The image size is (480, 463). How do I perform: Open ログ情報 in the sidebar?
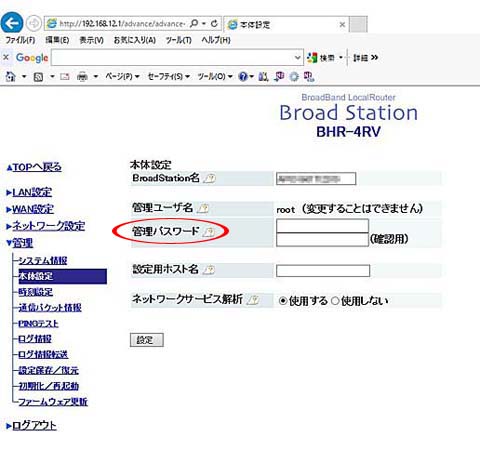tap(35, 339)
